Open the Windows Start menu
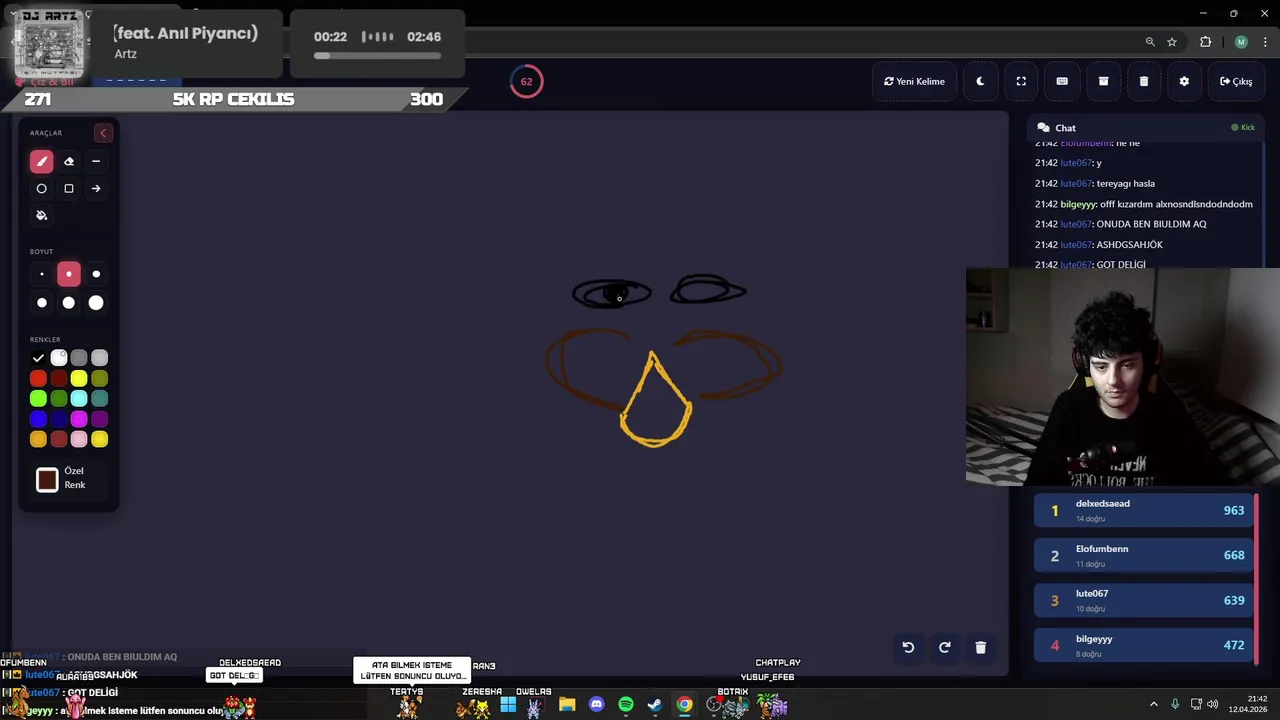The image size is (1280, 720). (508, 705)
